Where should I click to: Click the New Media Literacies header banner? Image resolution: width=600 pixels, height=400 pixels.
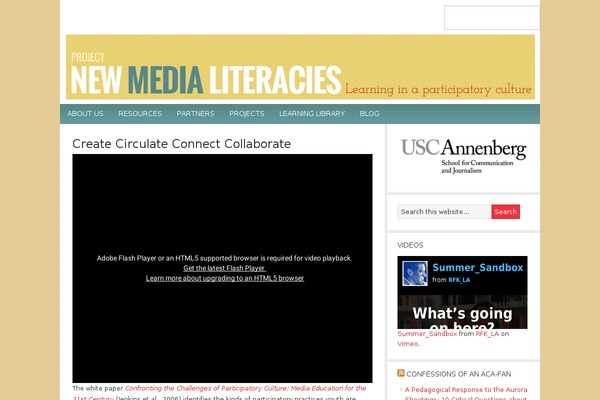tap(300, 67)
